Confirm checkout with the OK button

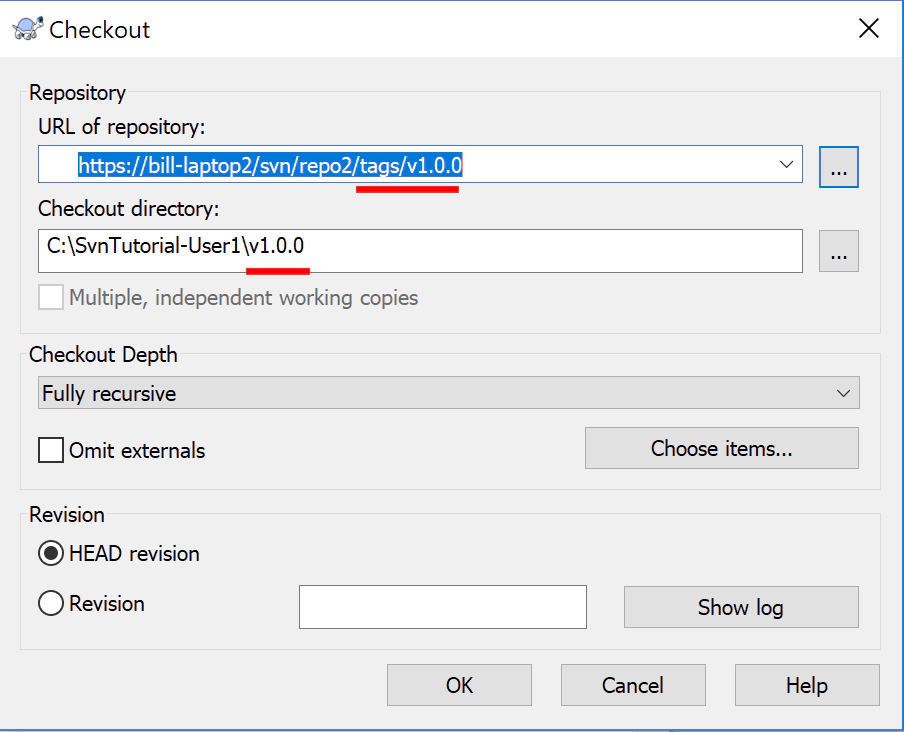click(x=459, y=685)
